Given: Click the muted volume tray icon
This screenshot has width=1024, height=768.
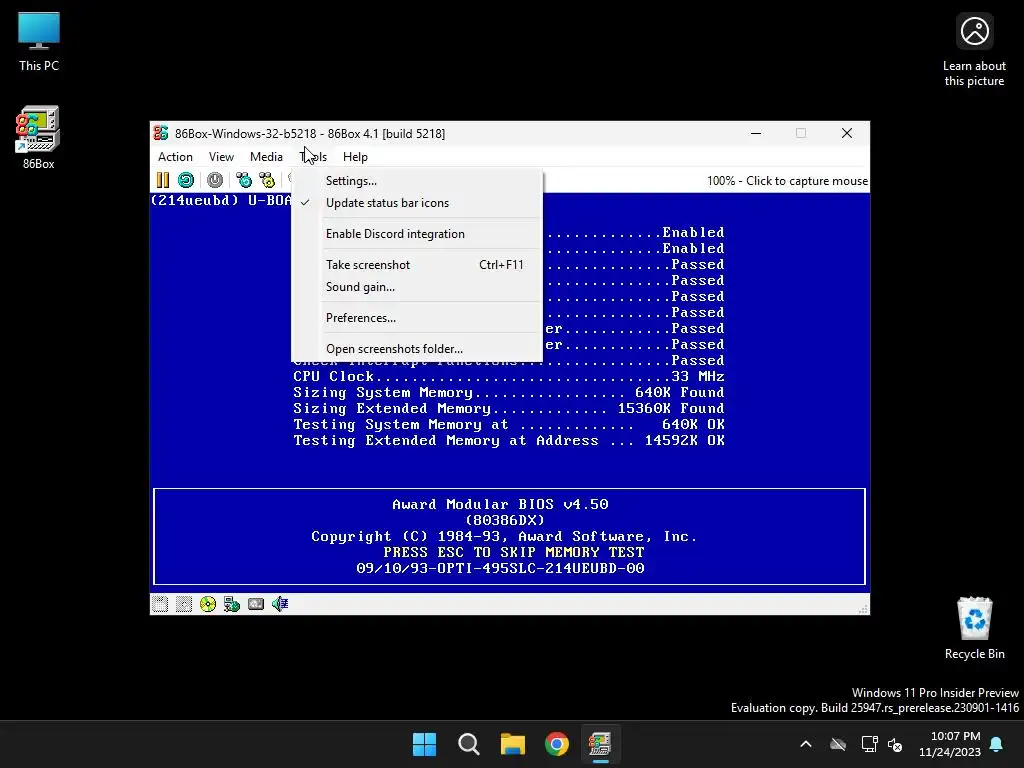Looking at the screenshot, I should pos(895,744).
